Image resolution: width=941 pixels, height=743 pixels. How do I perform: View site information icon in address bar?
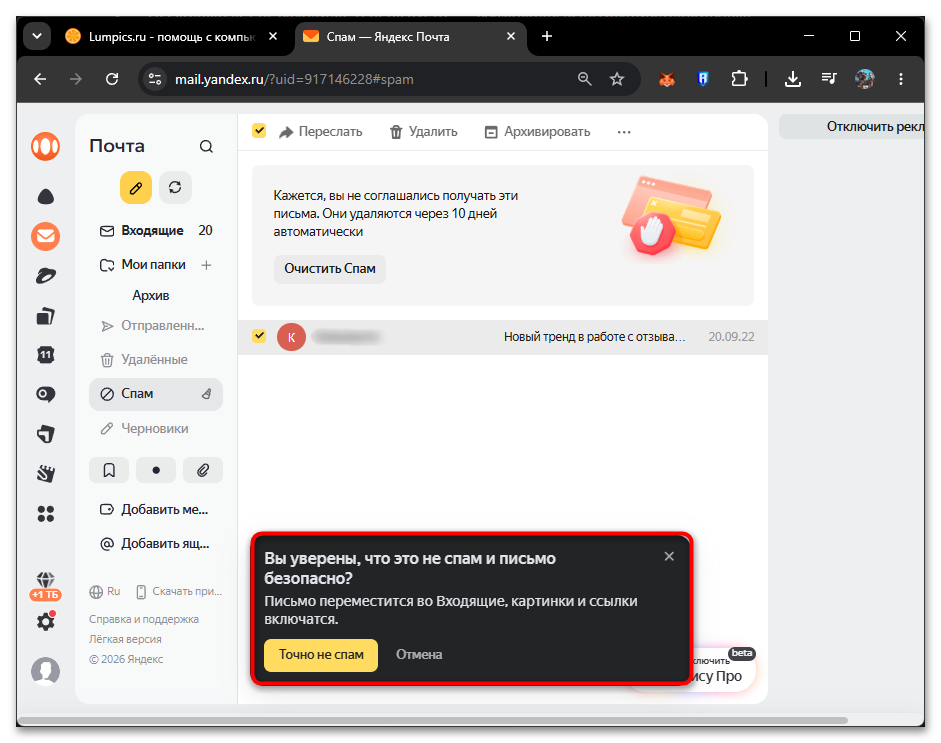[x=155, y=79]
